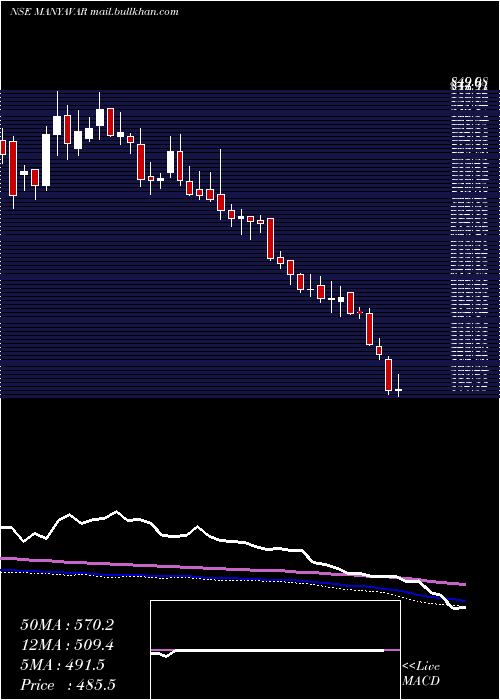Click the Price : 485.5 reading
The image size is (500, 700).
[68, 685]
